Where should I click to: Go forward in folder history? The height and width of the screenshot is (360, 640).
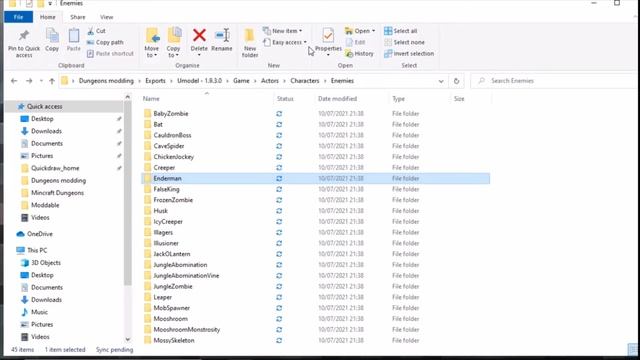(29, 81)
